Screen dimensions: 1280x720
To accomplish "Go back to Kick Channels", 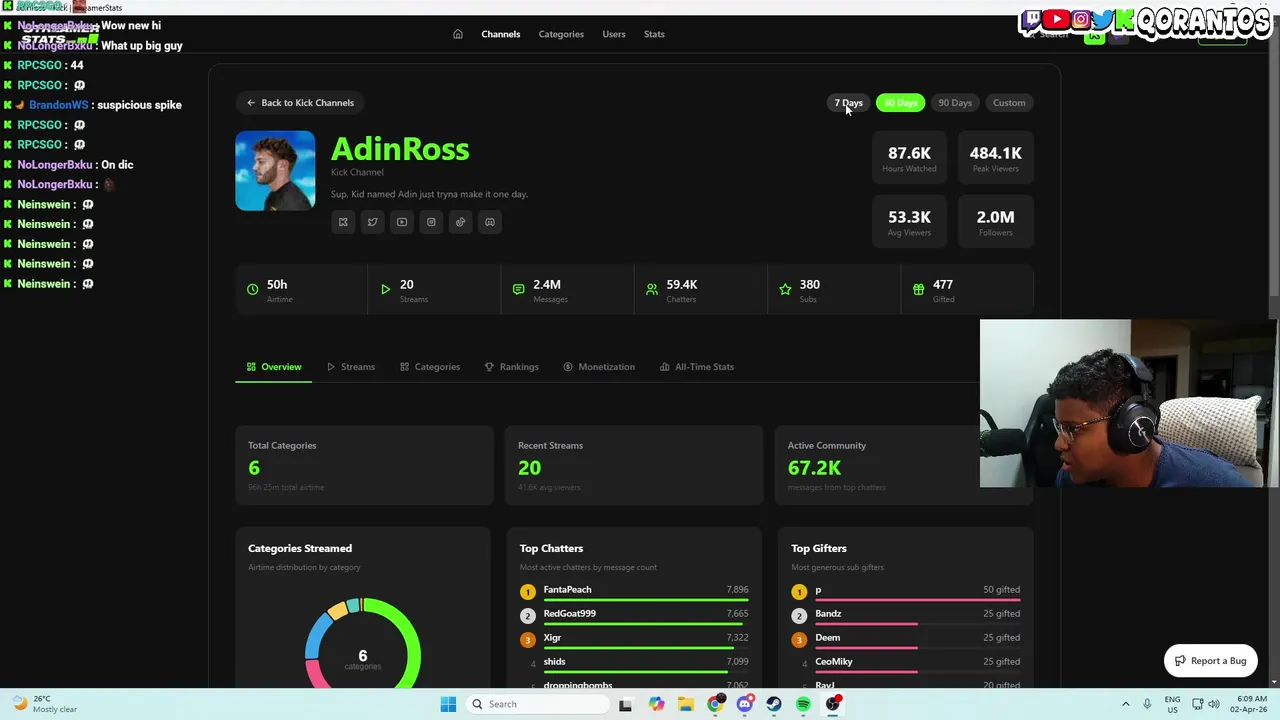I will (300, 103).
